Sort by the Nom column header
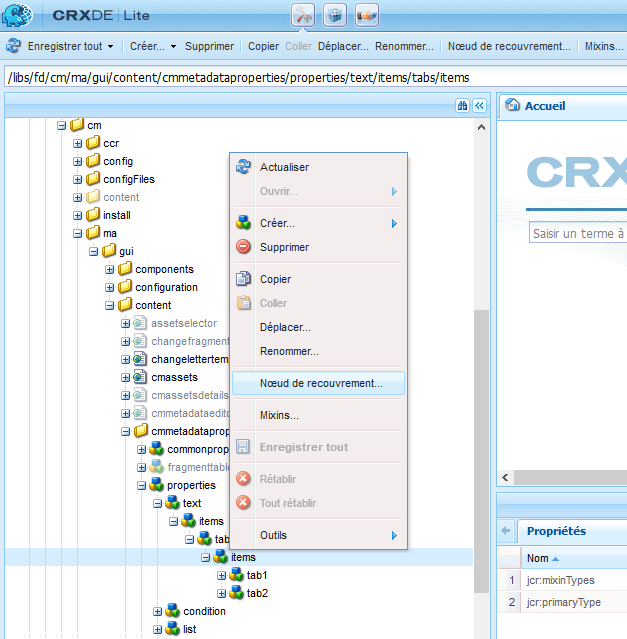 [x=574, y=558]
